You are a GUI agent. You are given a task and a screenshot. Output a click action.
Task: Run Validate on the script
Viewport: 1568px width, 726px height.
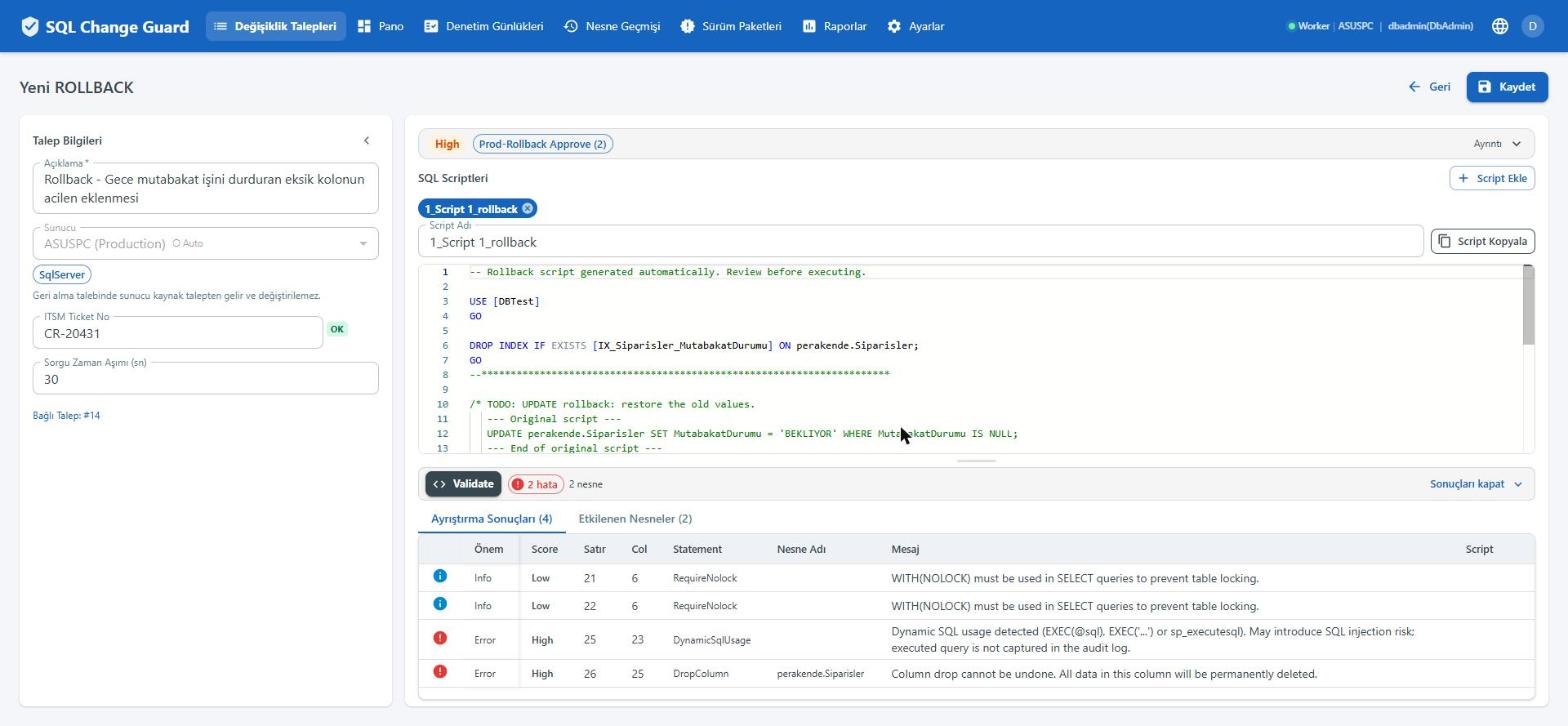tap(463, 484)
